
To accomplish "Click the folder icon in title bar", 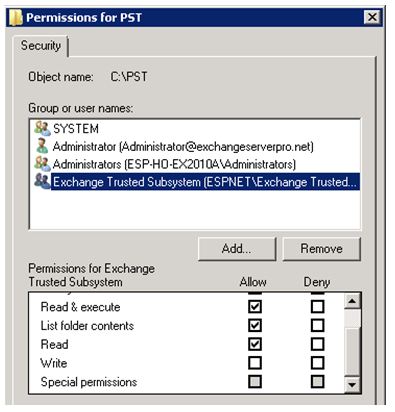I will (15, 17).
